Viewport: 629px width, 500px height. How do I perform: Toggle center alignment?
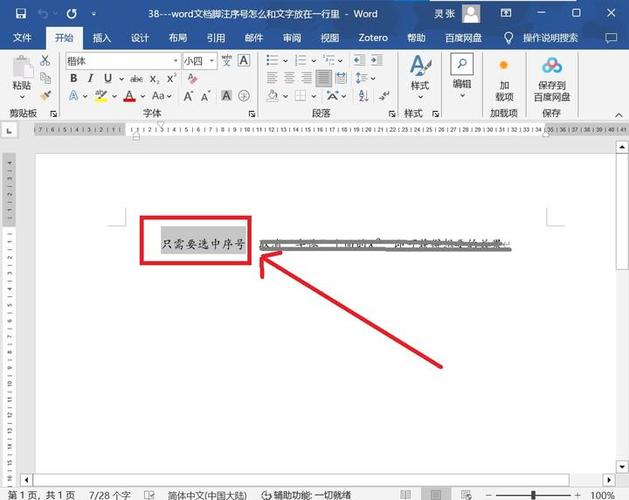pos(289,78)
